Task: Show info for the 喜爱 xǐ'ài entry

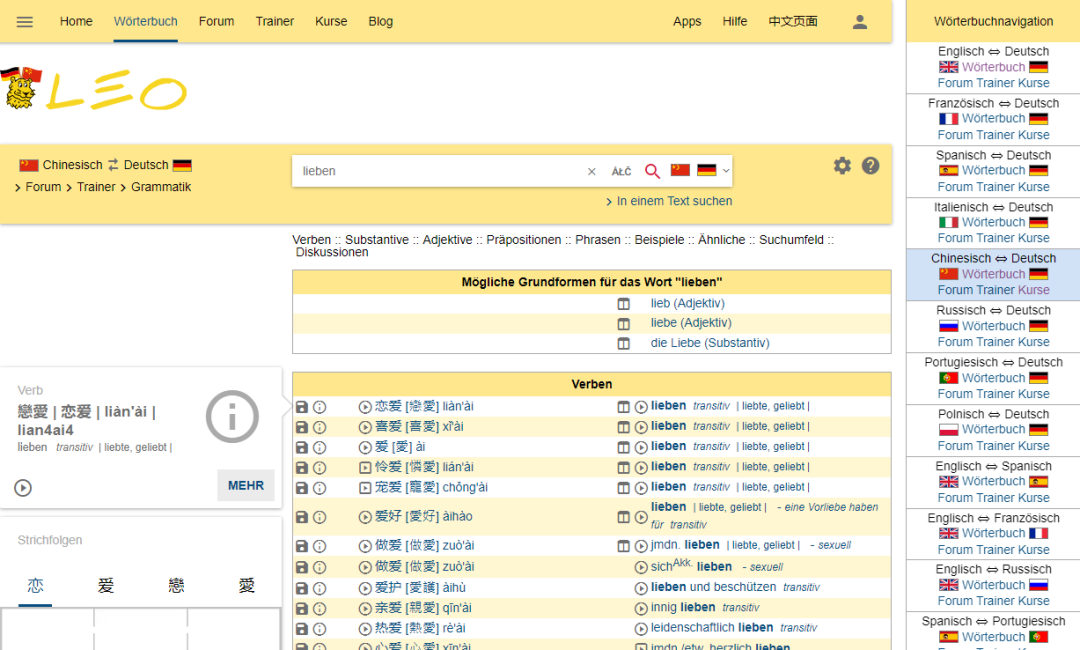Action: tap(320, 427)
